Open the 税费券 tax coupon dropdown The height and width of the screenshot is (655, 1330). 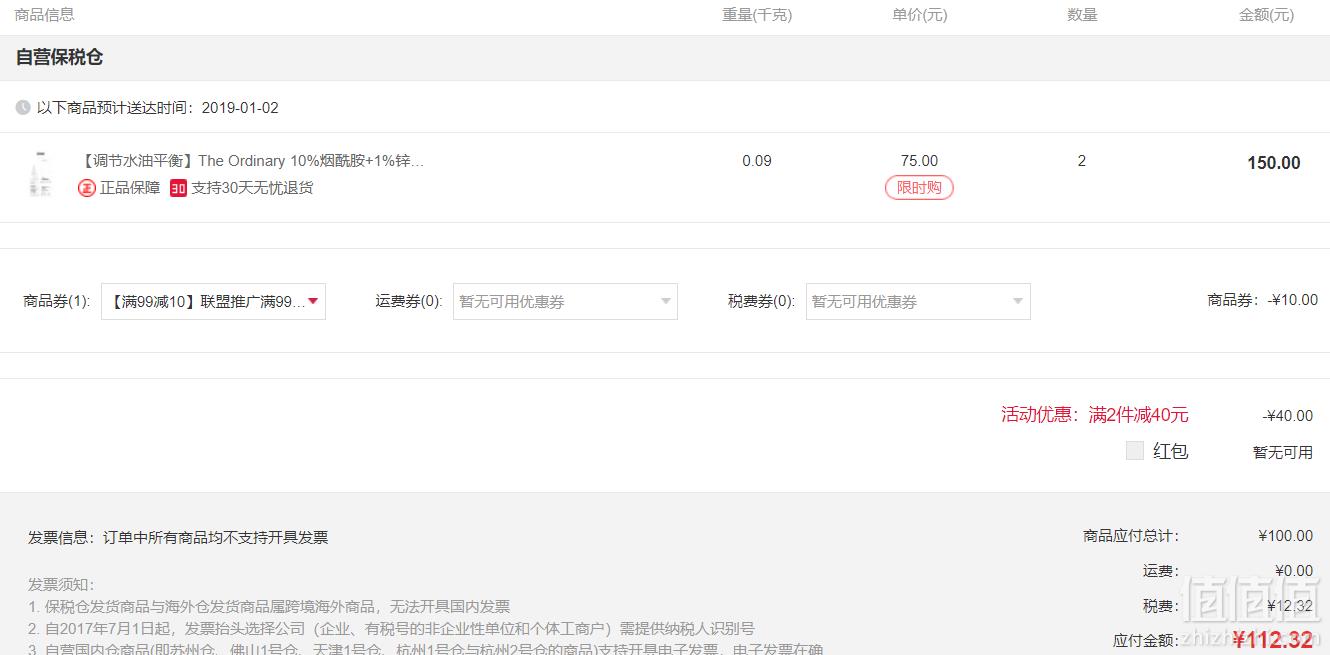point(918,301)
